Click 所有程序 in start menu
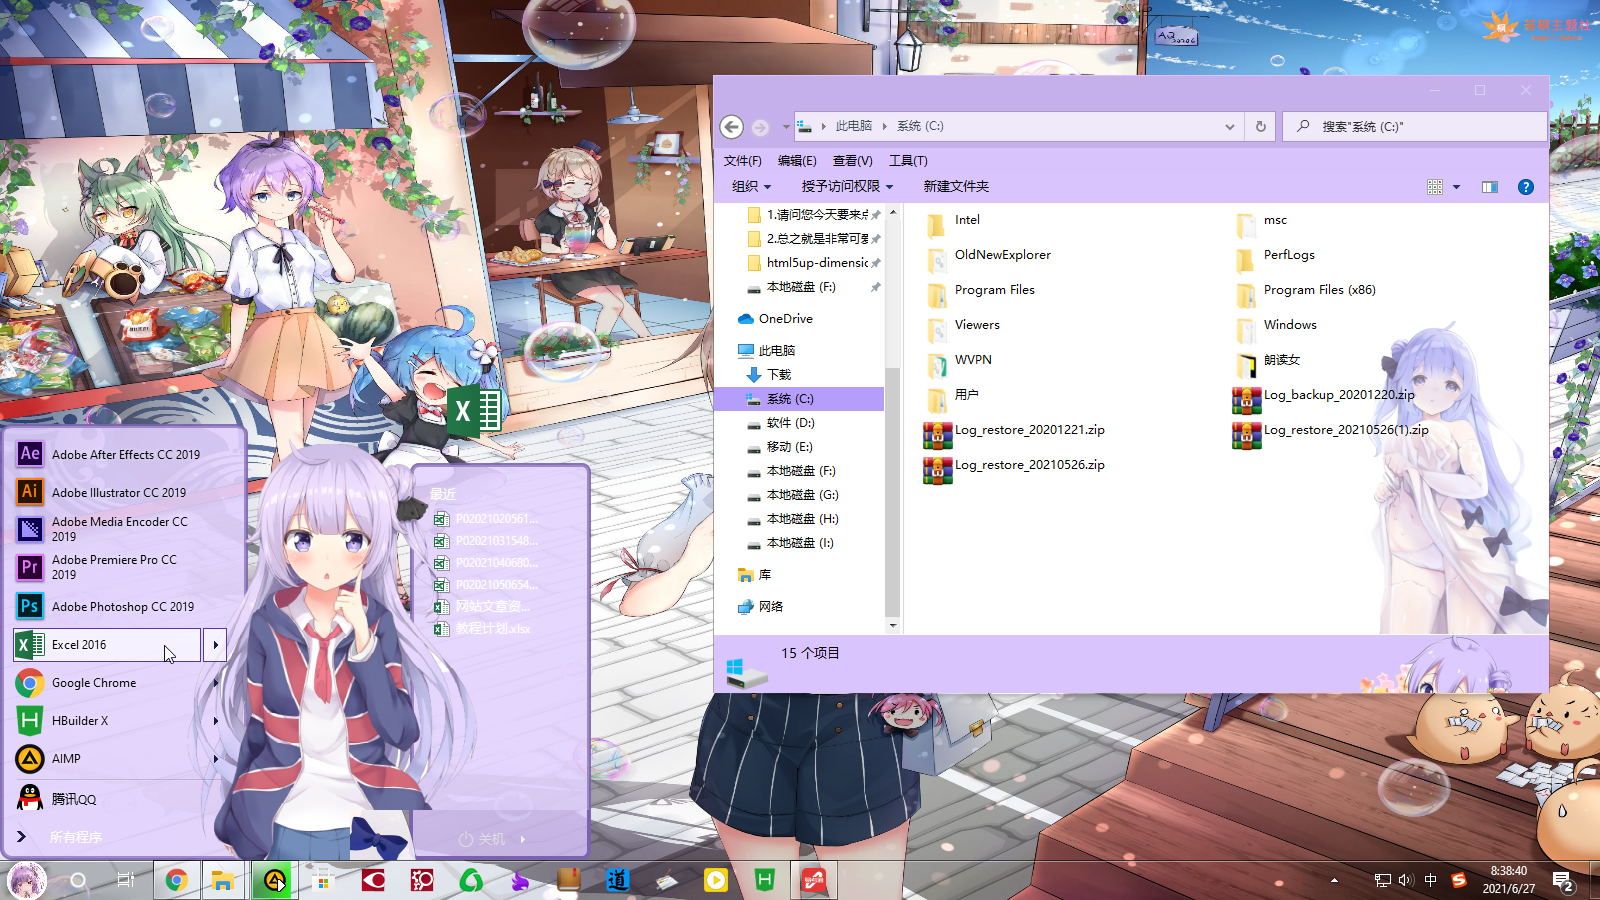1600x900 pixels. pyautogui.click(x=76, y=837)
